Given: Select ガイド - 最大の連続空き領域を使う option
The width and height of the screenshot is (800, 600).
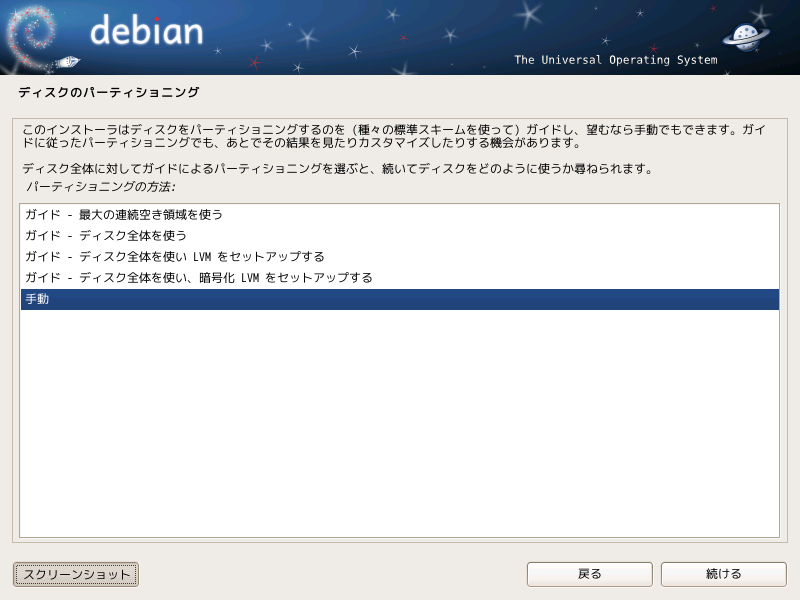Looking at the screenshot, I should tap(399, 215).
